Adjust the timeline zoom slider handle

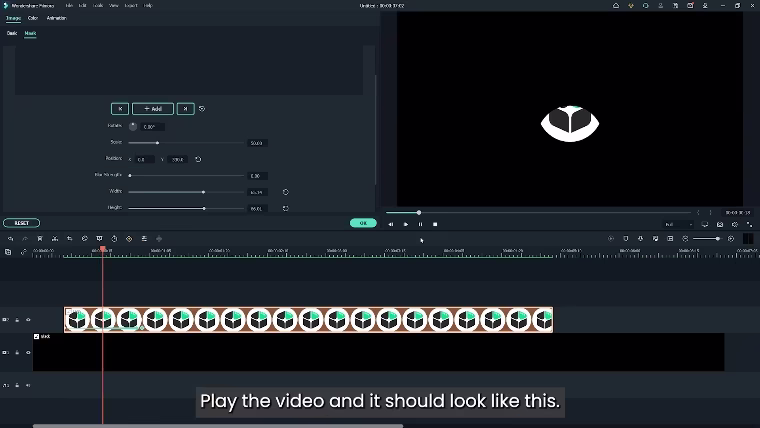(717, 238)
